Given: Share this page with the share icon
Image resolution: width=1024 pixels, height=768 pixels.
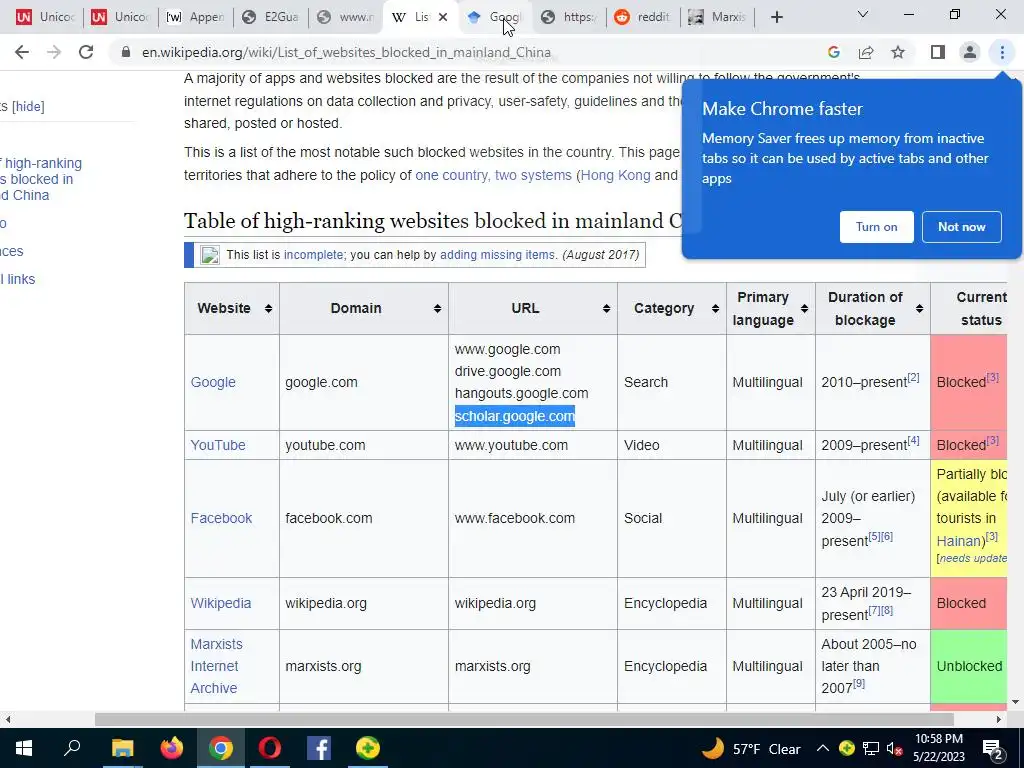Looking at the screenshot, I should 866,52.
